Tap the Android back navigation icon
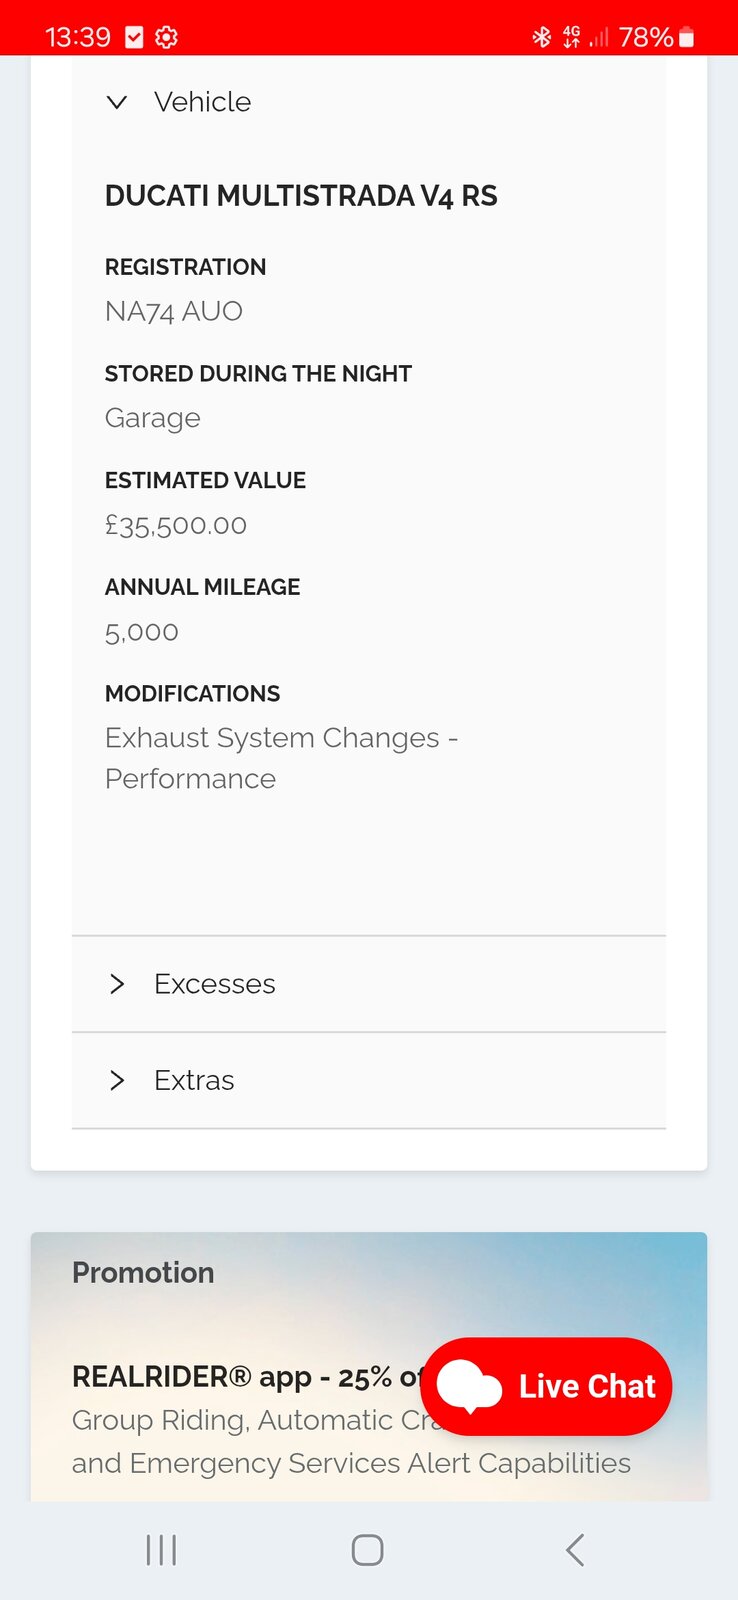Image resolution: width=738 pixels, height=1600 pixels. click(x=574, y=1550)
